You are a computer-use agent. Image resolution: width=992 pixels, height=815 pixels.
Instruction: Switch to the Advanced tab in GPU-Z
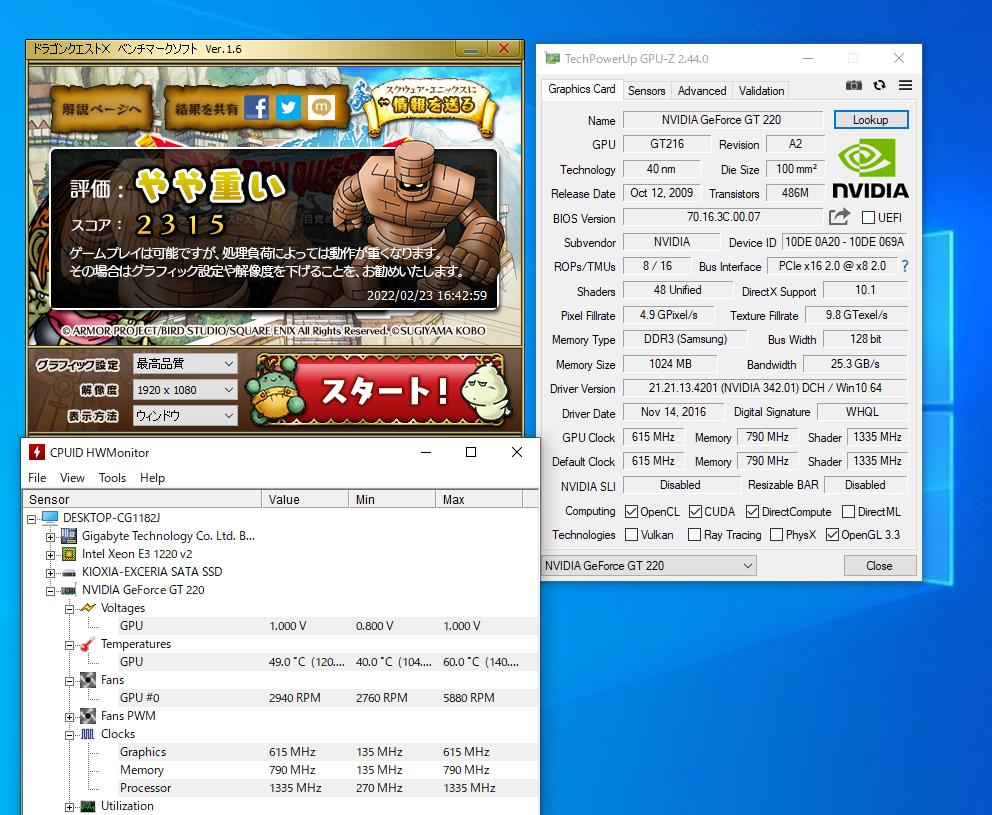(702, 90)
